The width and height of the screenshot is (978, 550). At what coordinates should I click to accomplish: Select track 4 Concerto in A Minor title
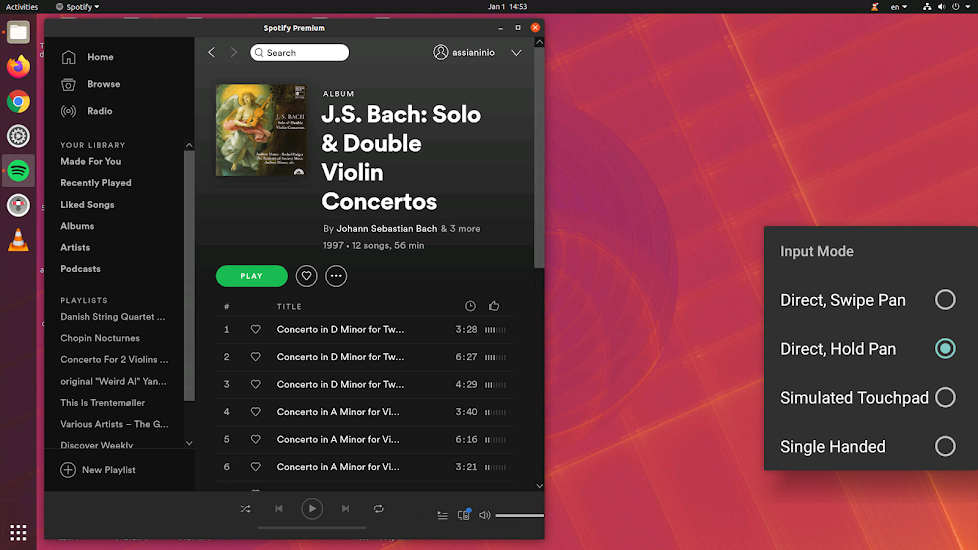[338, 412]
